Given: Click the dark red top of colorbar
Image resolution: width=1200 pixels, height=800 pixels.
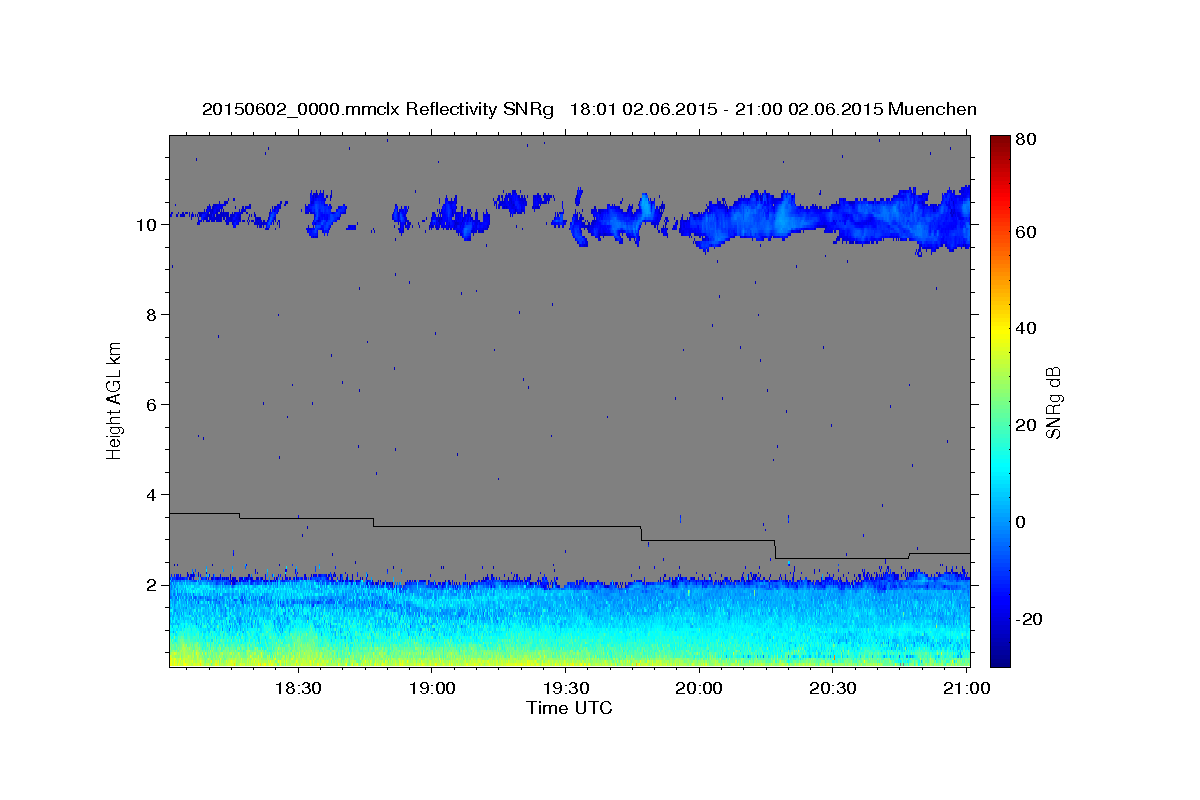Looking at the screenshot, I should [1000, 145].
